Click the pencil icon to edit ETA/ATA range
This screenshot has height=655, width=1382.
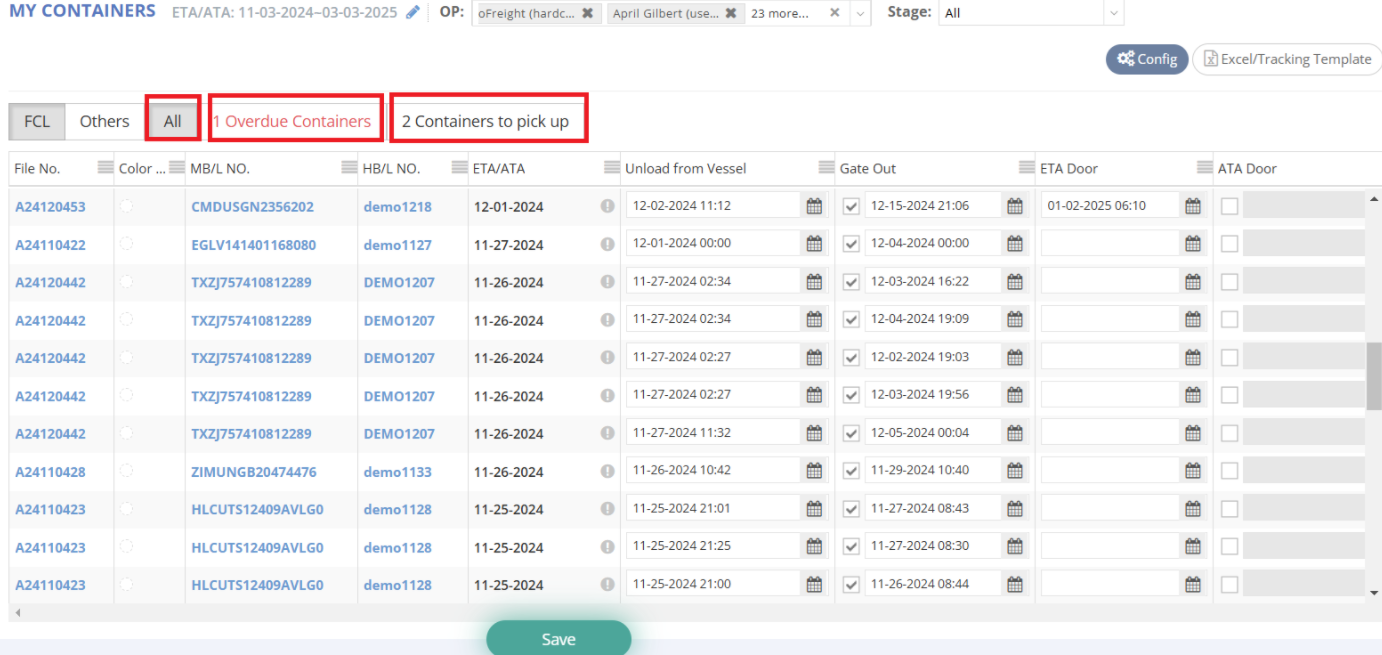[413, 13]
